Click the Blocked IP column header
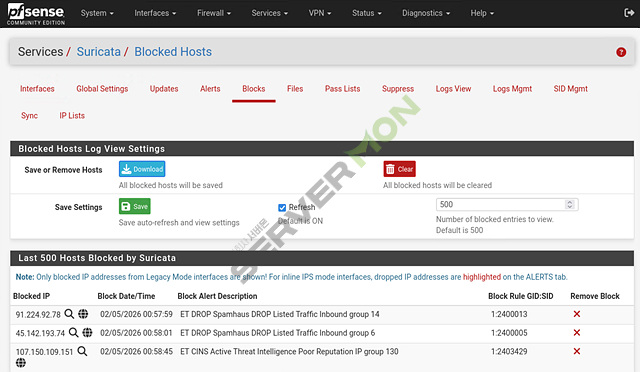The image size is (640, 372). pos(31,296)
